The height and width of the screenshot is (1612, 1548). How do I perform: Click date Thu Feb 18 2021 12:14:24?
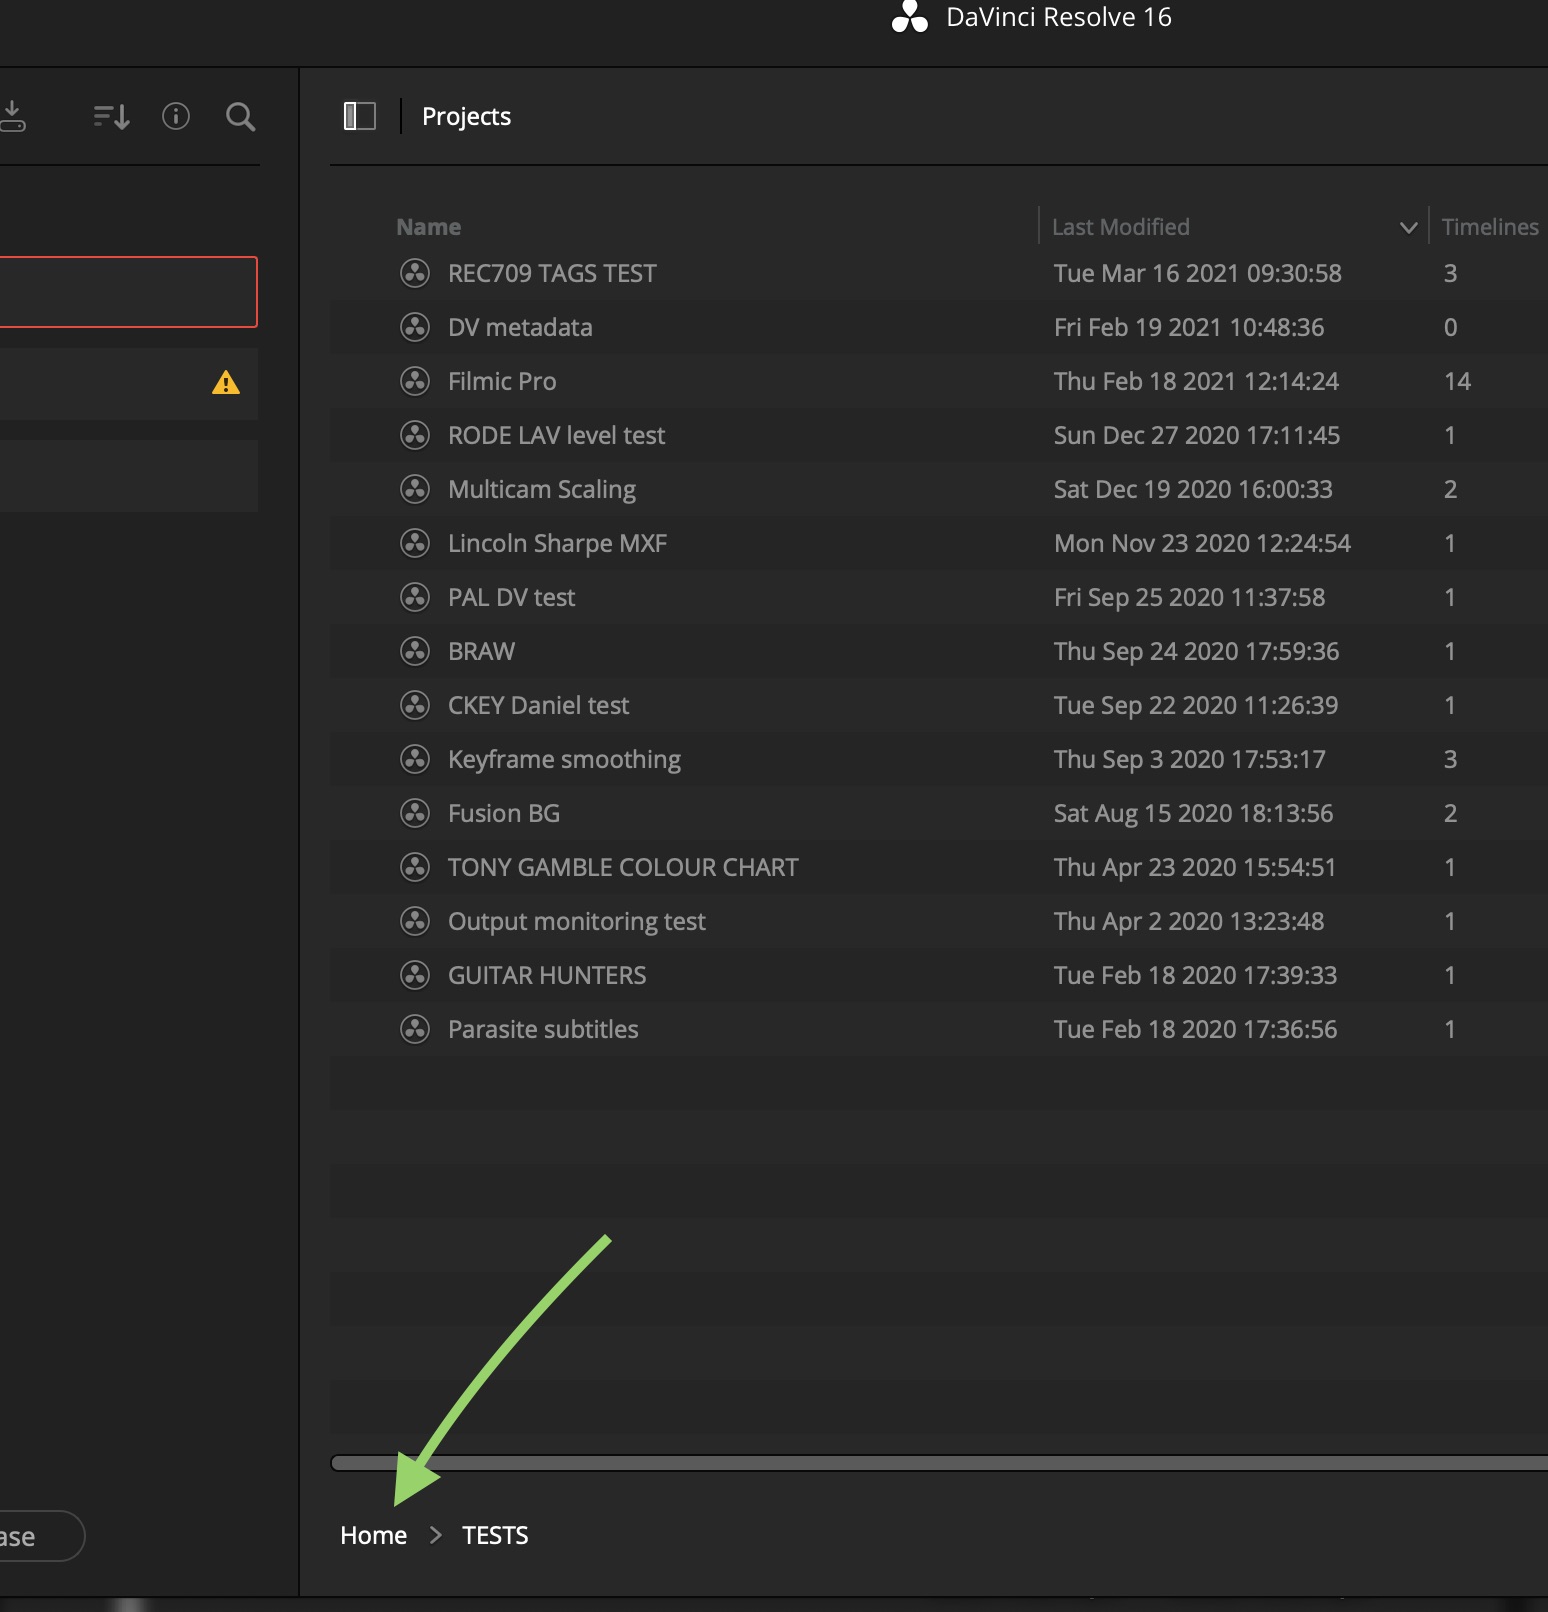click(x=1196, y=381)
